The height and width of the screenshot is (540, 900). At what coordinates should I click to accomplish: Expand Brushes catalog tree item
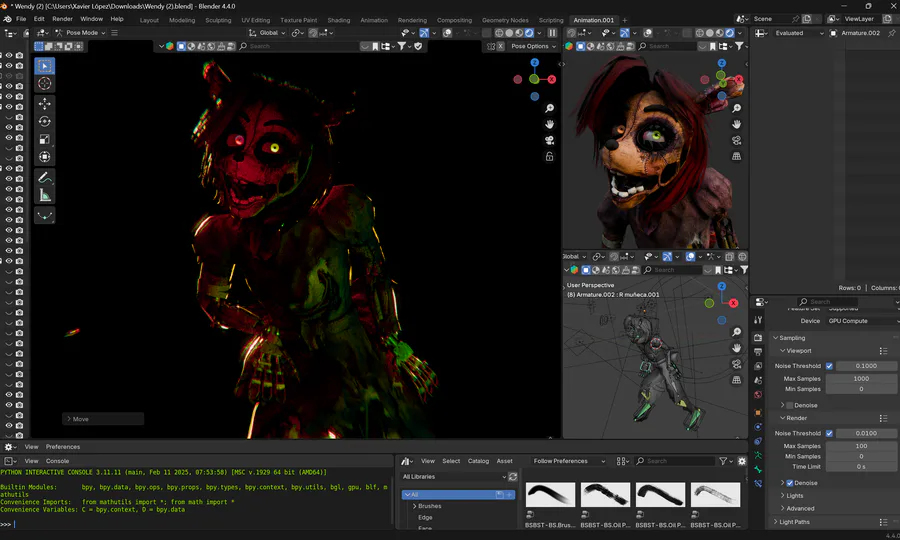(x=414, y=506)
